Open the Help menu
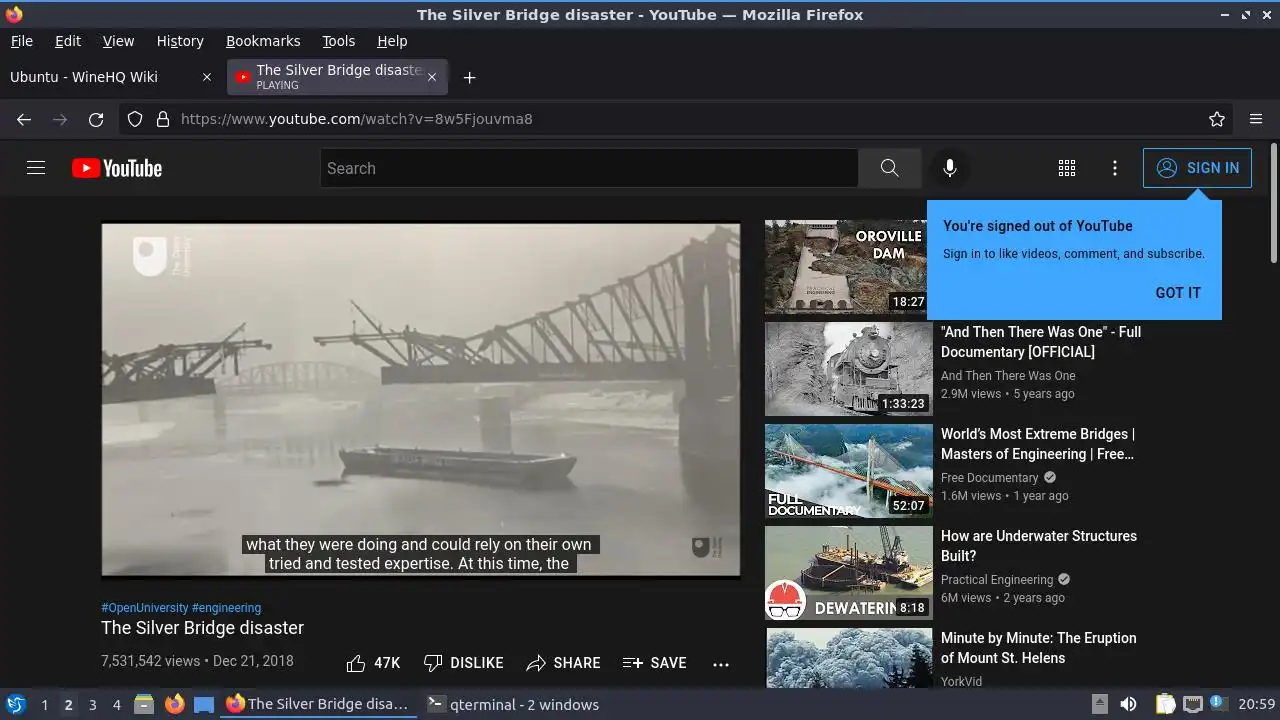Viewport: 1280px width, 720px height. [x=392, y=41]
